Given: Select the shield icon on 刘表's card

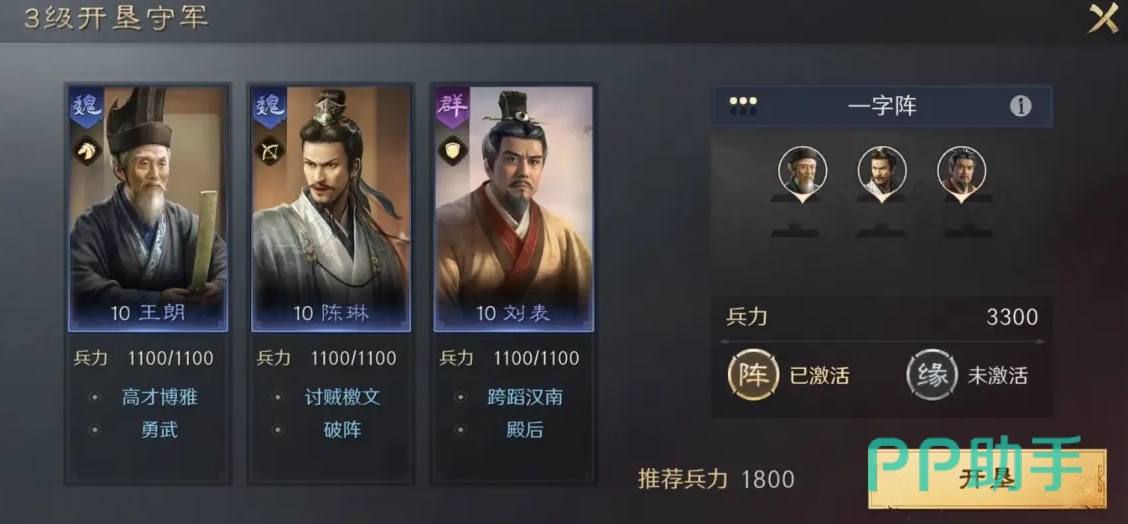Looking at the screenshot, I should tap(453, 150).
